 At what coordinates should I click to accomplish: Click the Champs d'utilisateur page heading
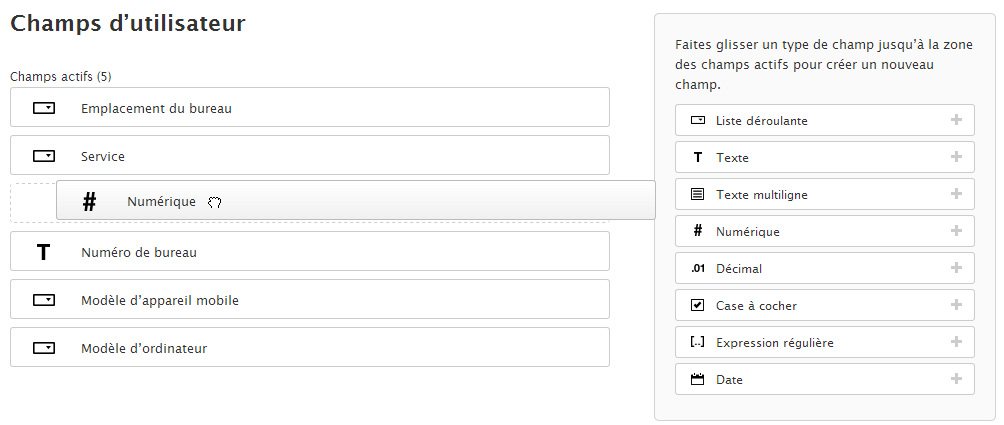127,24
